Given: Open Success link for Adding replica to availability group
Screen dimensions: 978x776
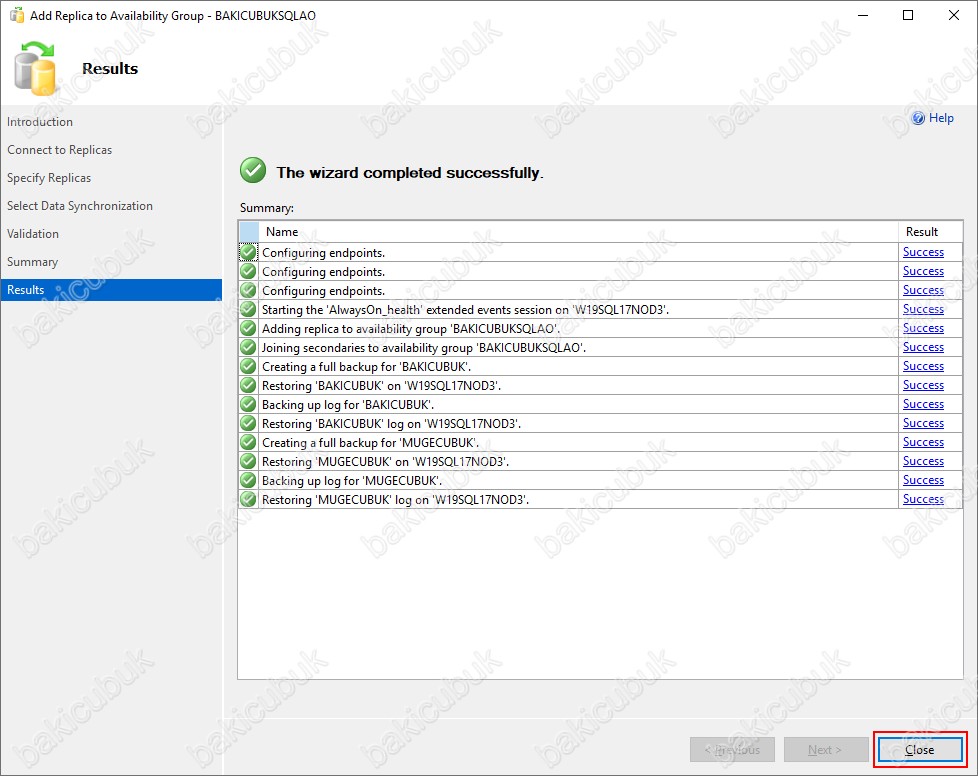Looking at the screenshot, I should click(923, 328).
